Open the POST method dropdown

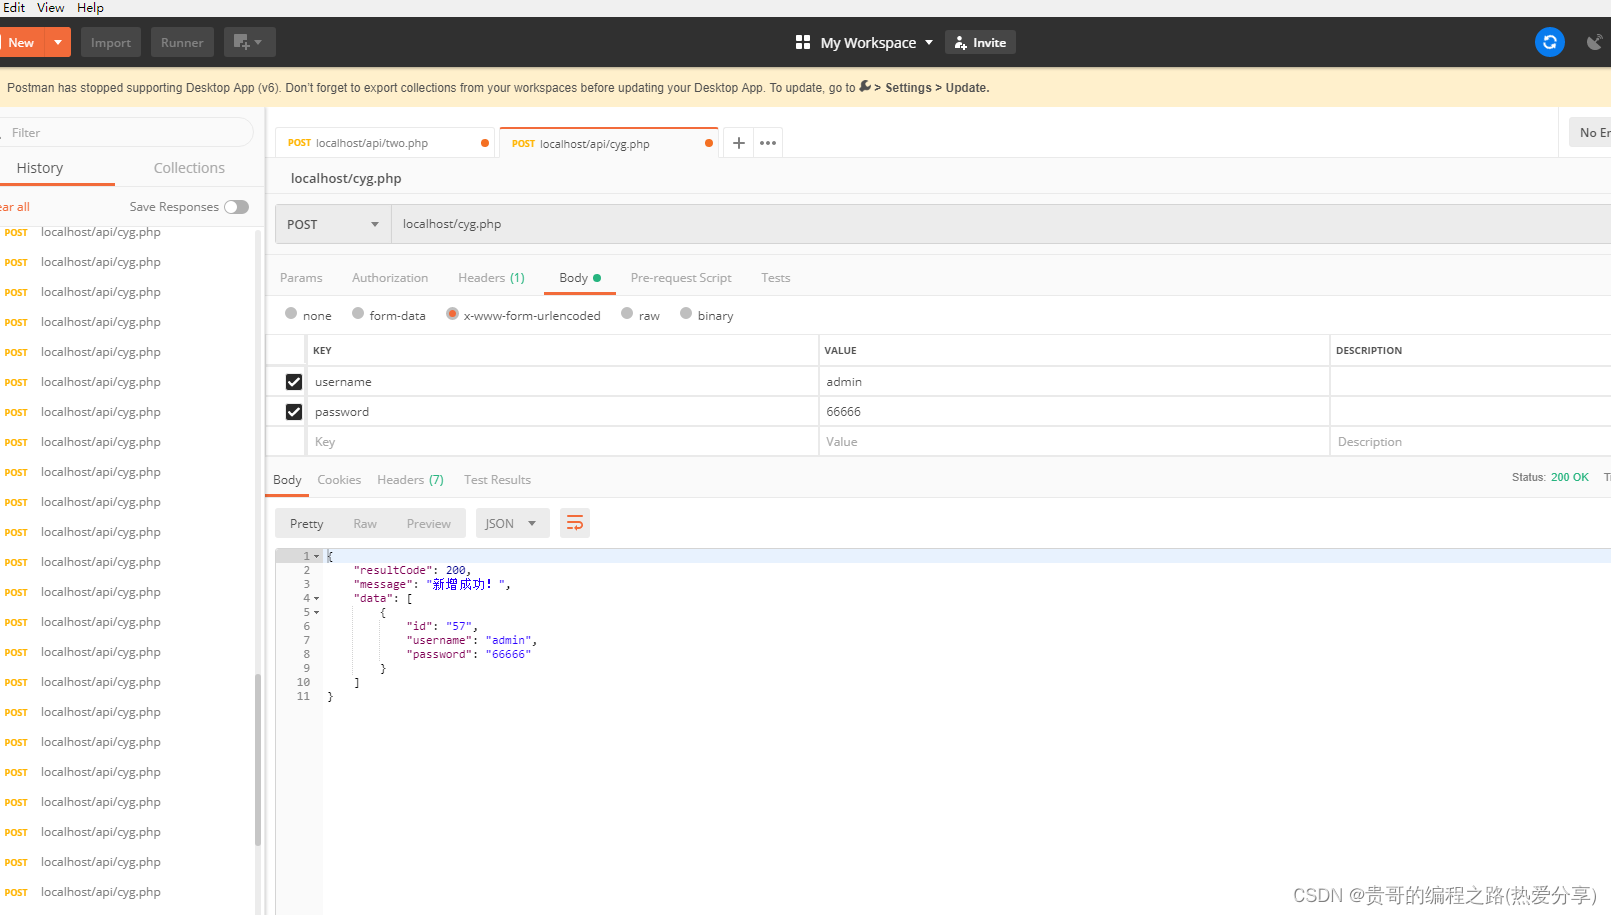[x=333, y=224]
